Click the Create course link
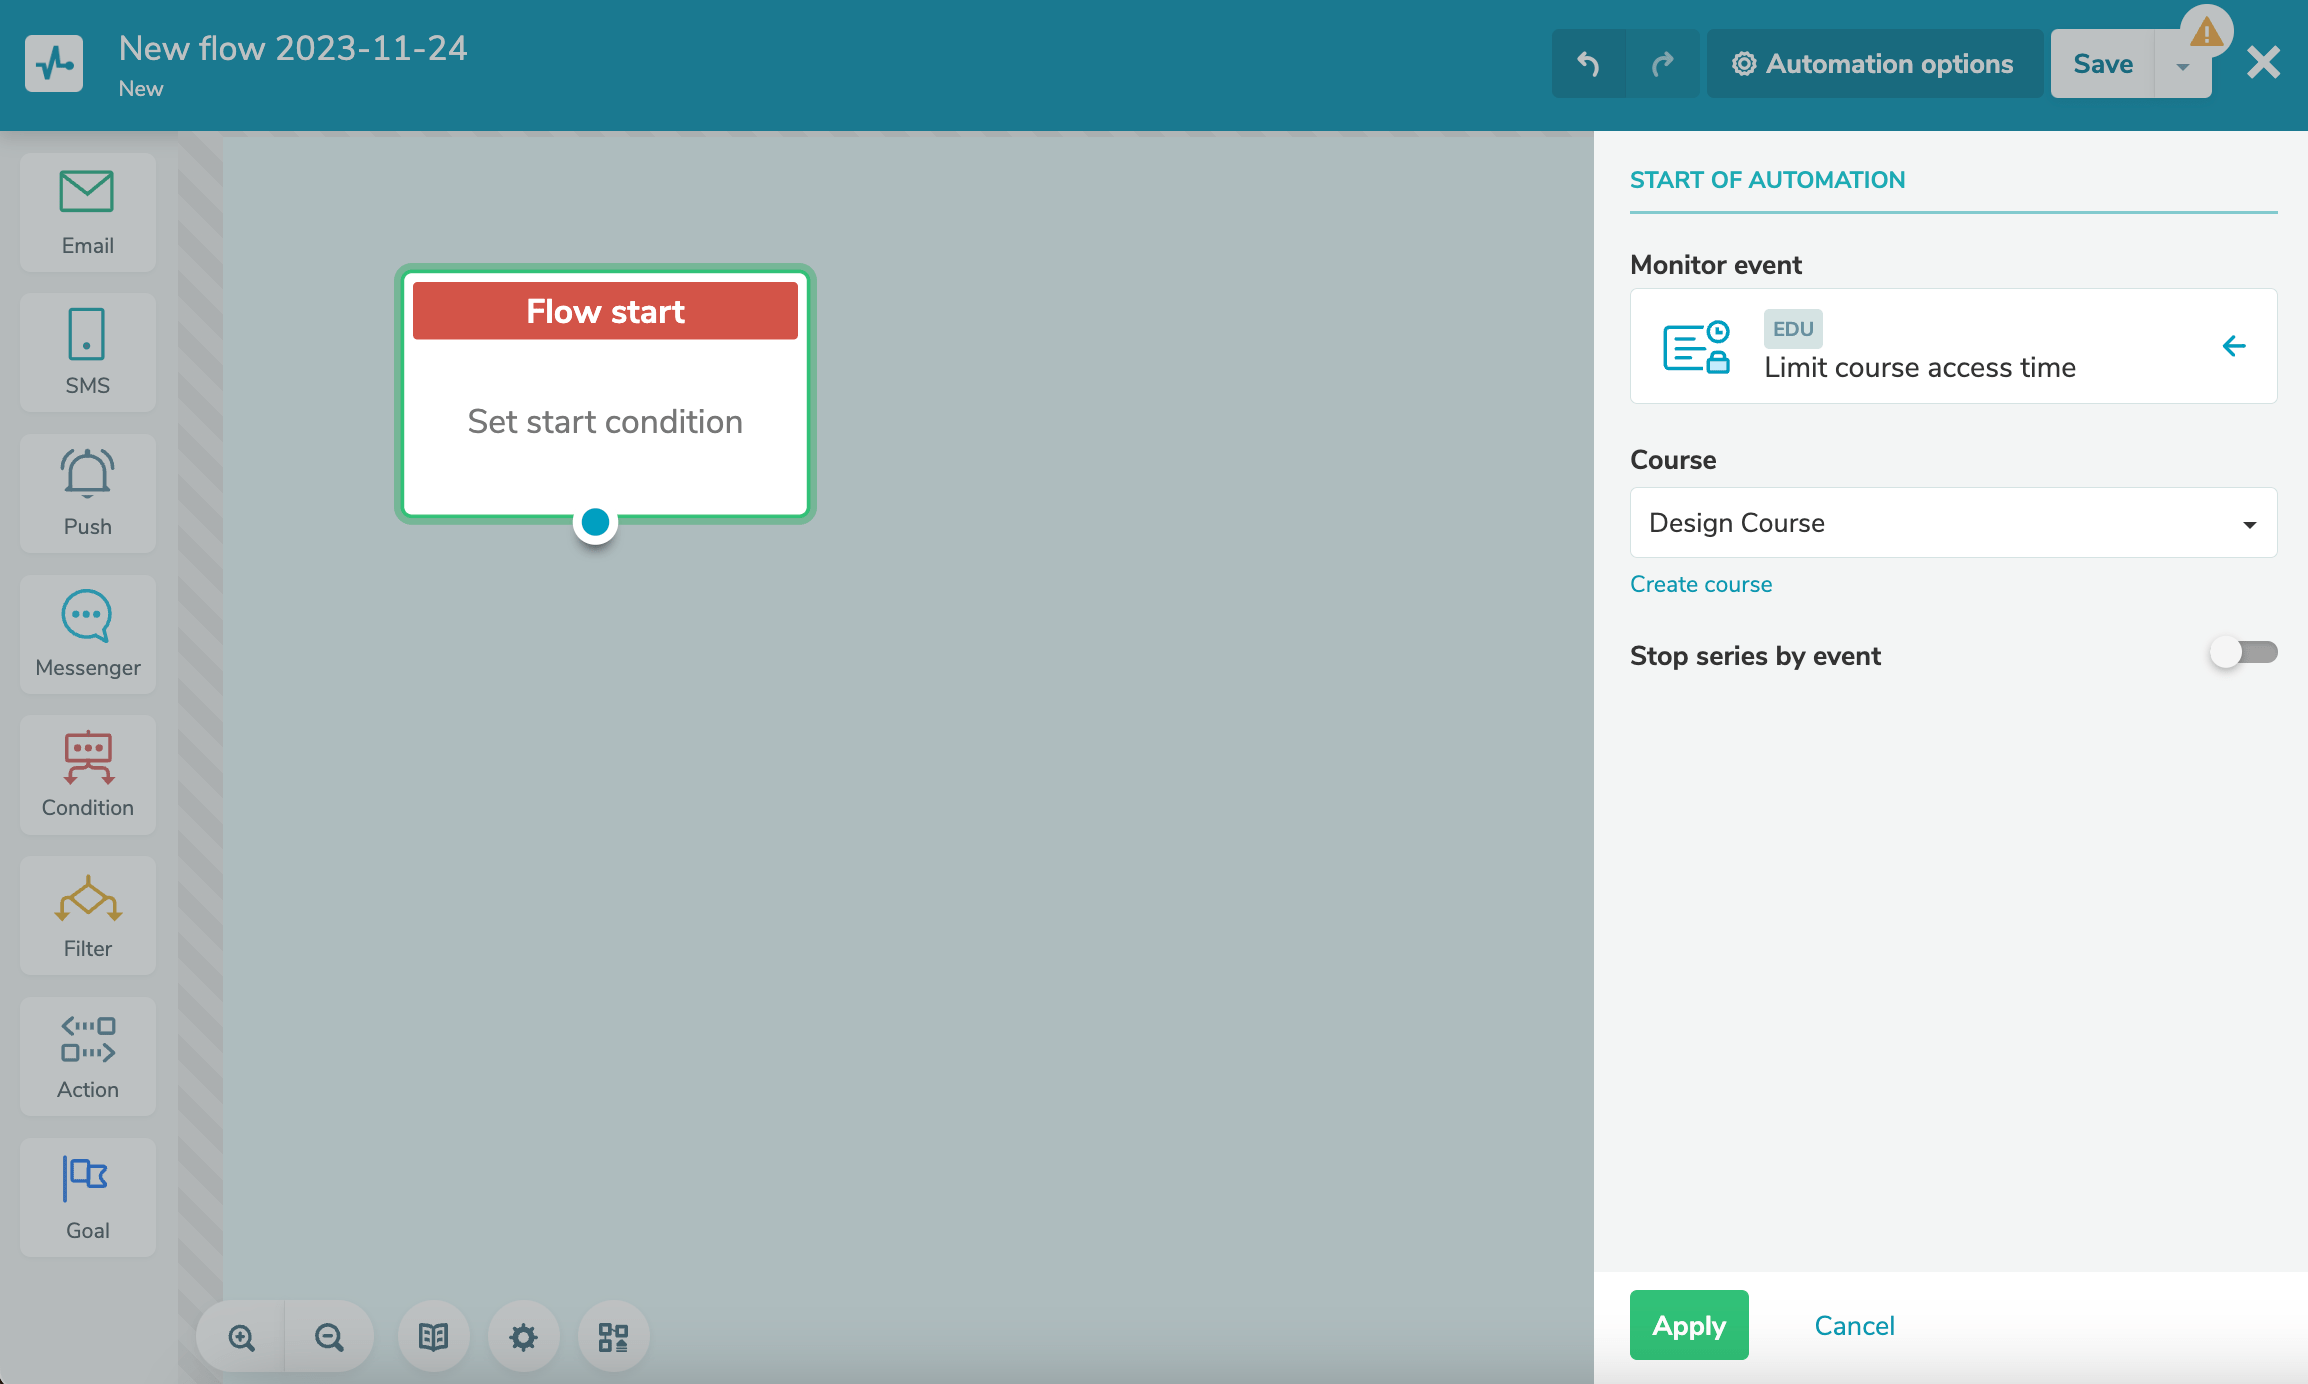The height and width of the screenshot is (1384, 2308). coord(1700,584)
